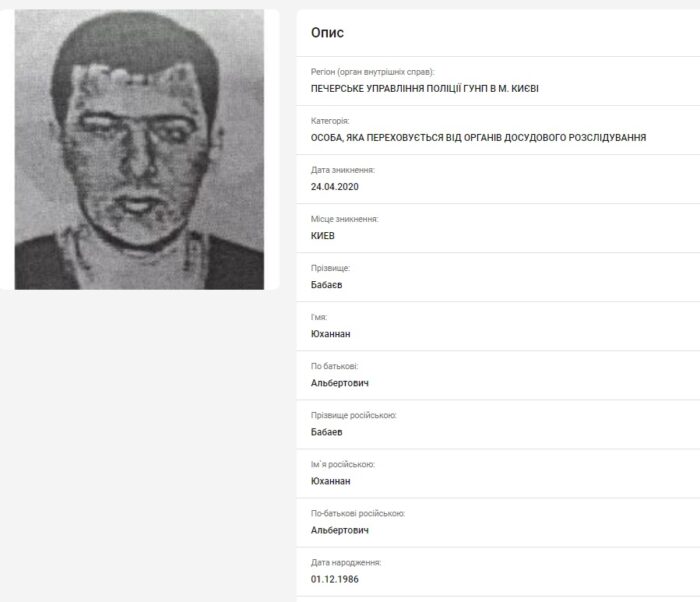
Task: Click the 'Опис' section heading
Action: [x=327, y=33]
